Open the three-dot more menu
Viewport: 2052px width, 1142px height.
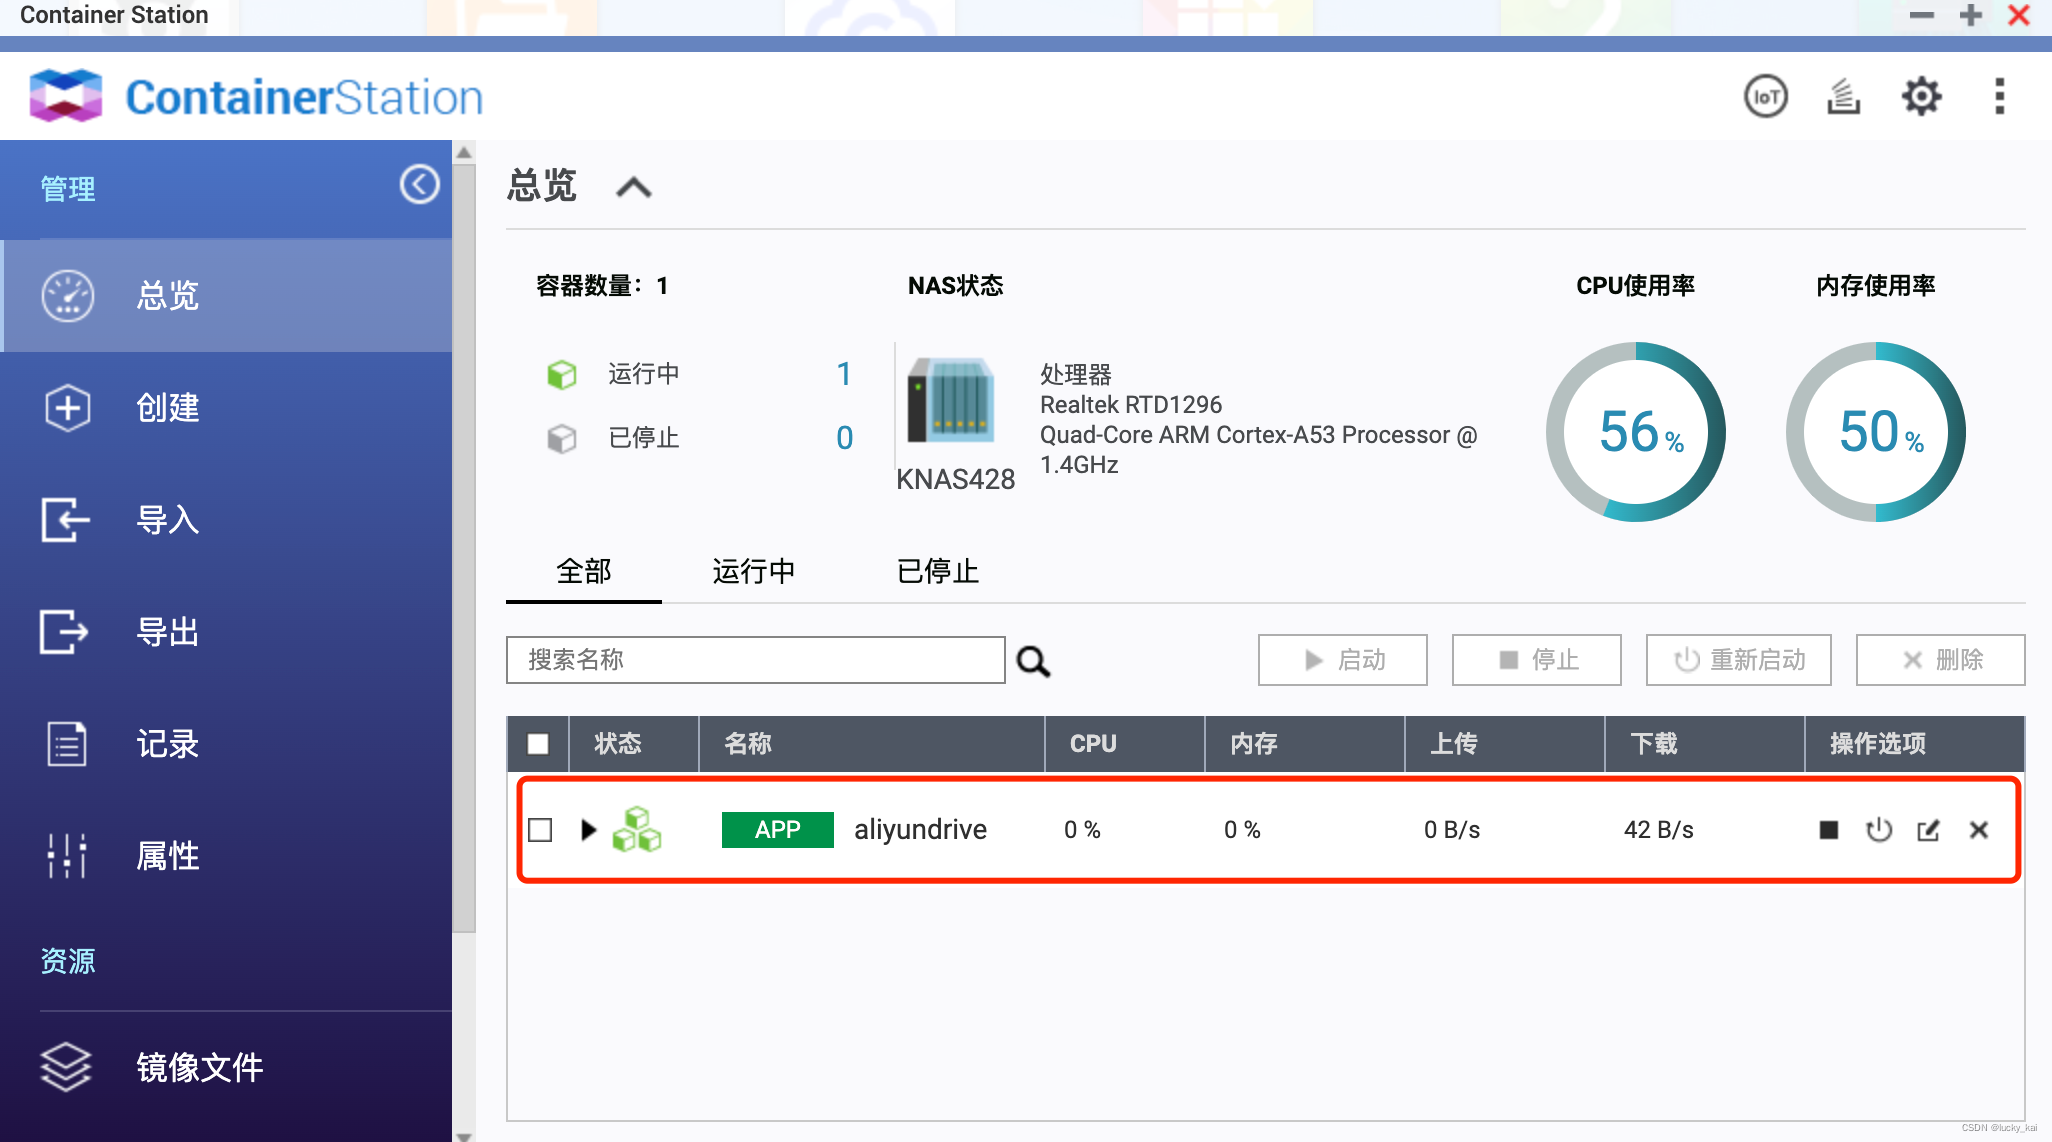click(1999, 97)
